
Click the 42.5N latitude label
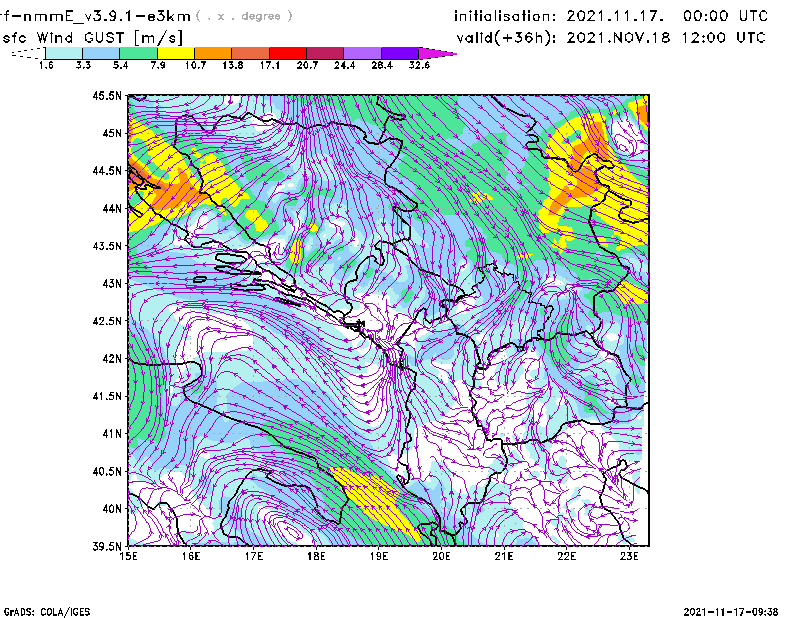[107, 321]
